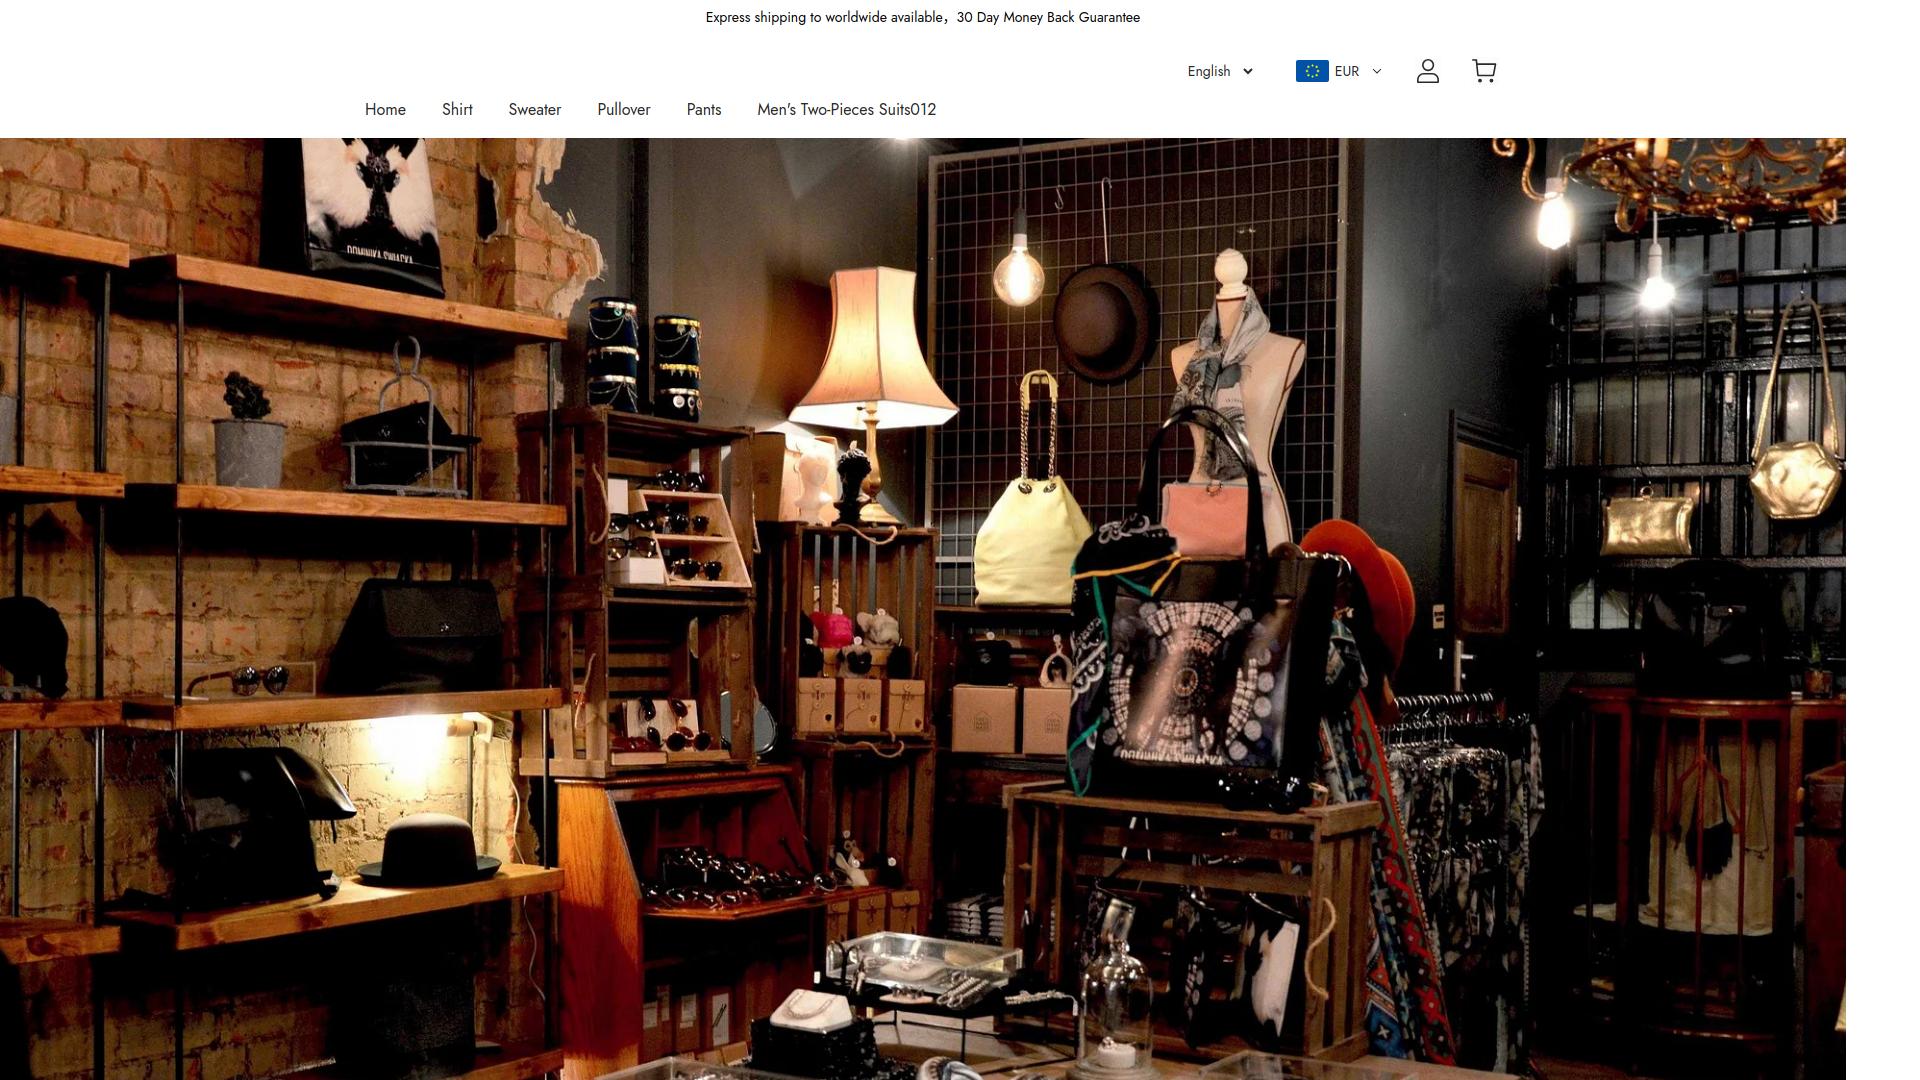Open the shopping cart icon
Screen dimensions: 1920x1080
pos(1484,71)
